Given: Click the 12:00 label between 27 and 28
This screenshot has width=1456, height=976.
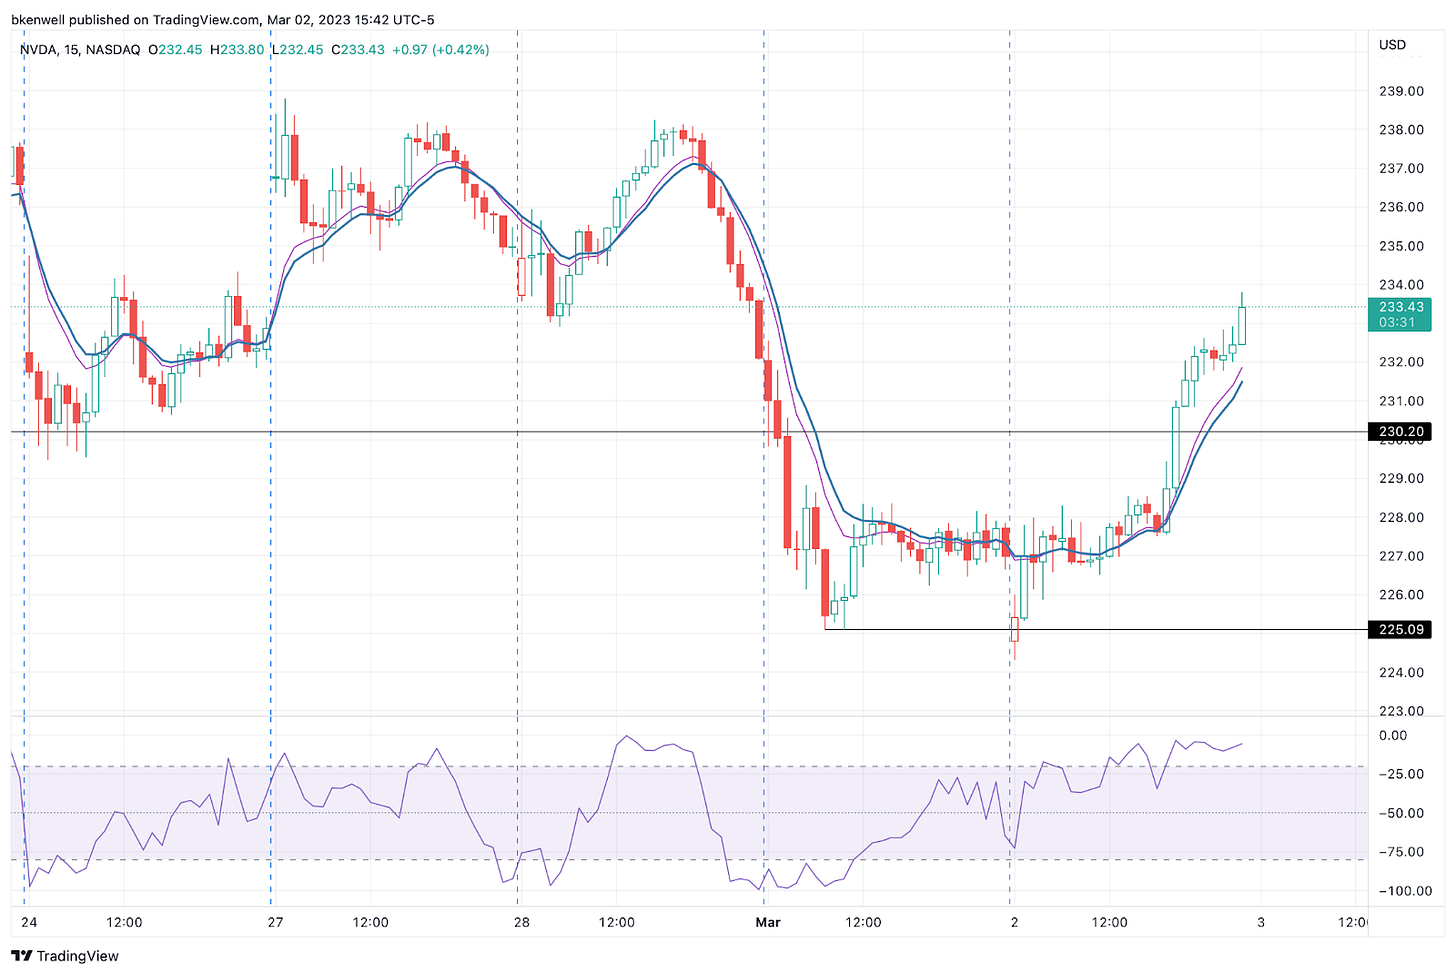Looking at the screenshot, I should point(370,922).
